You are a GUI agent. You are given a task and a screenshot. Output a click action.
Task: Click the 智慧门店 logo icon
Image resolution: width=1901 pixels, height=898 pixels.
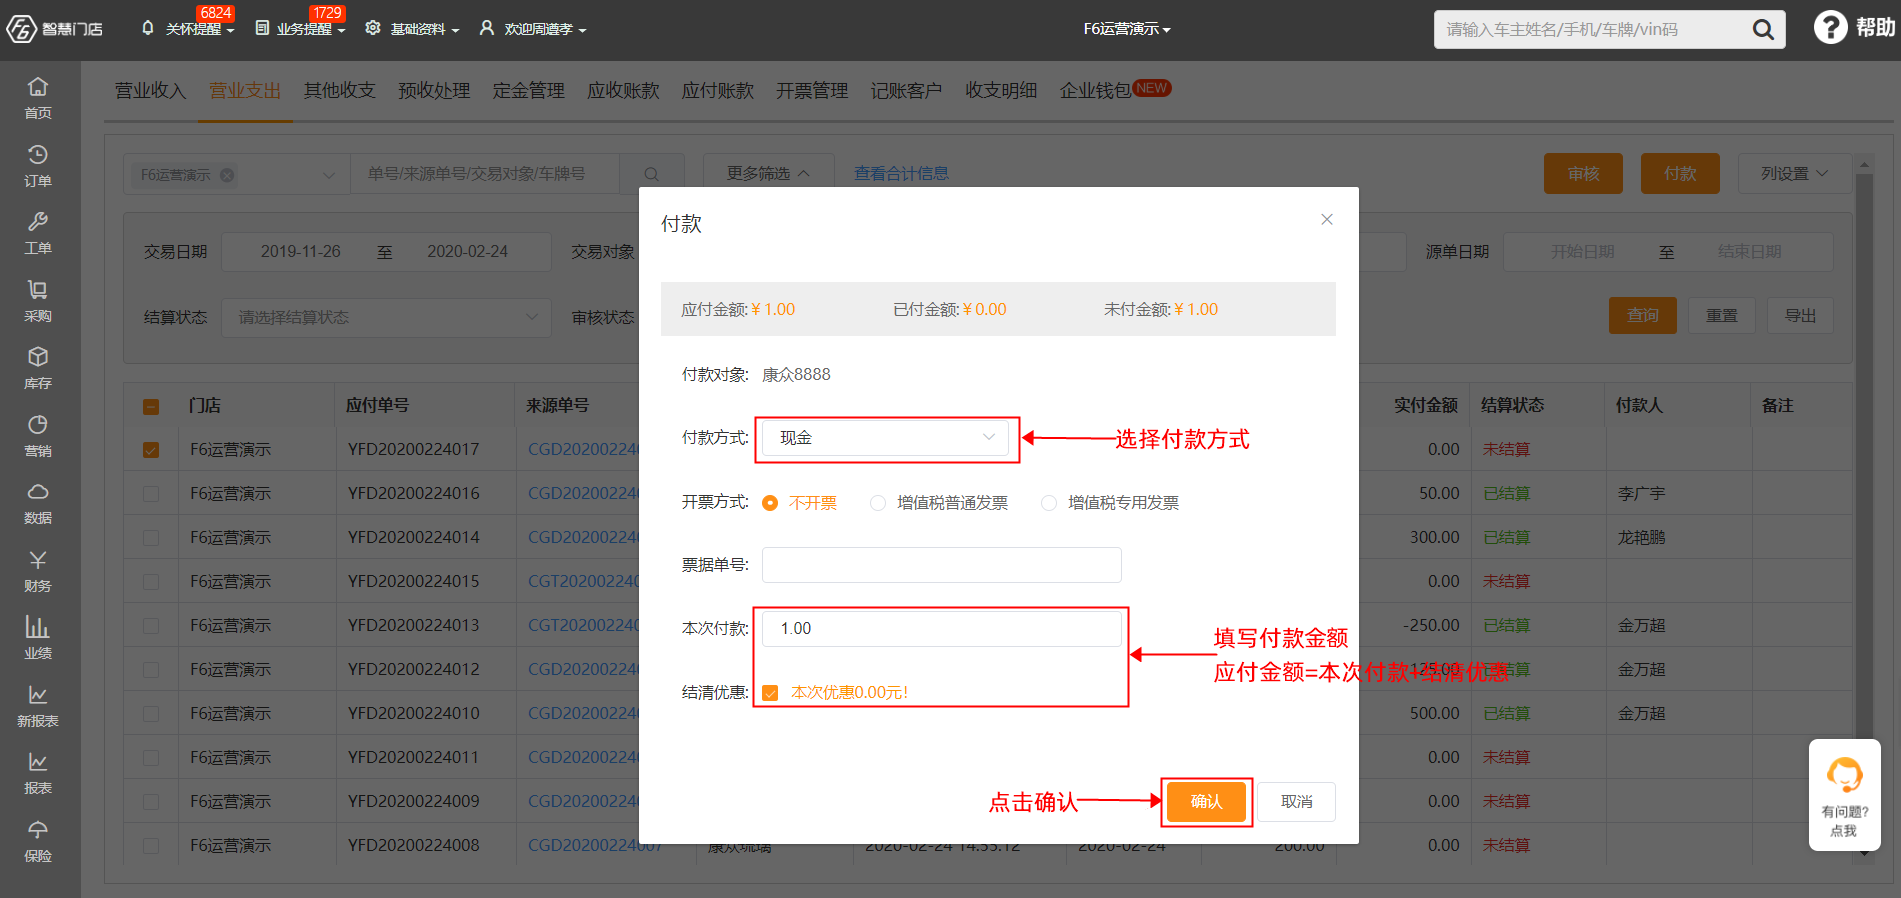(21, 29)
